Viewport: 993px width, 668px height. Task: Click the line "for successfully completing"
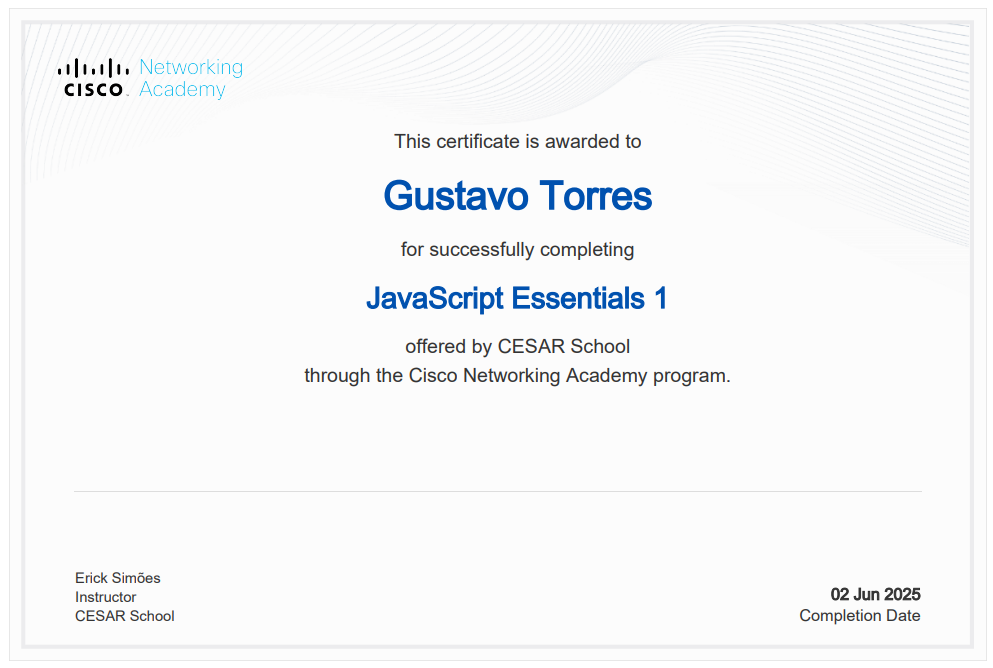click(517, 249)
